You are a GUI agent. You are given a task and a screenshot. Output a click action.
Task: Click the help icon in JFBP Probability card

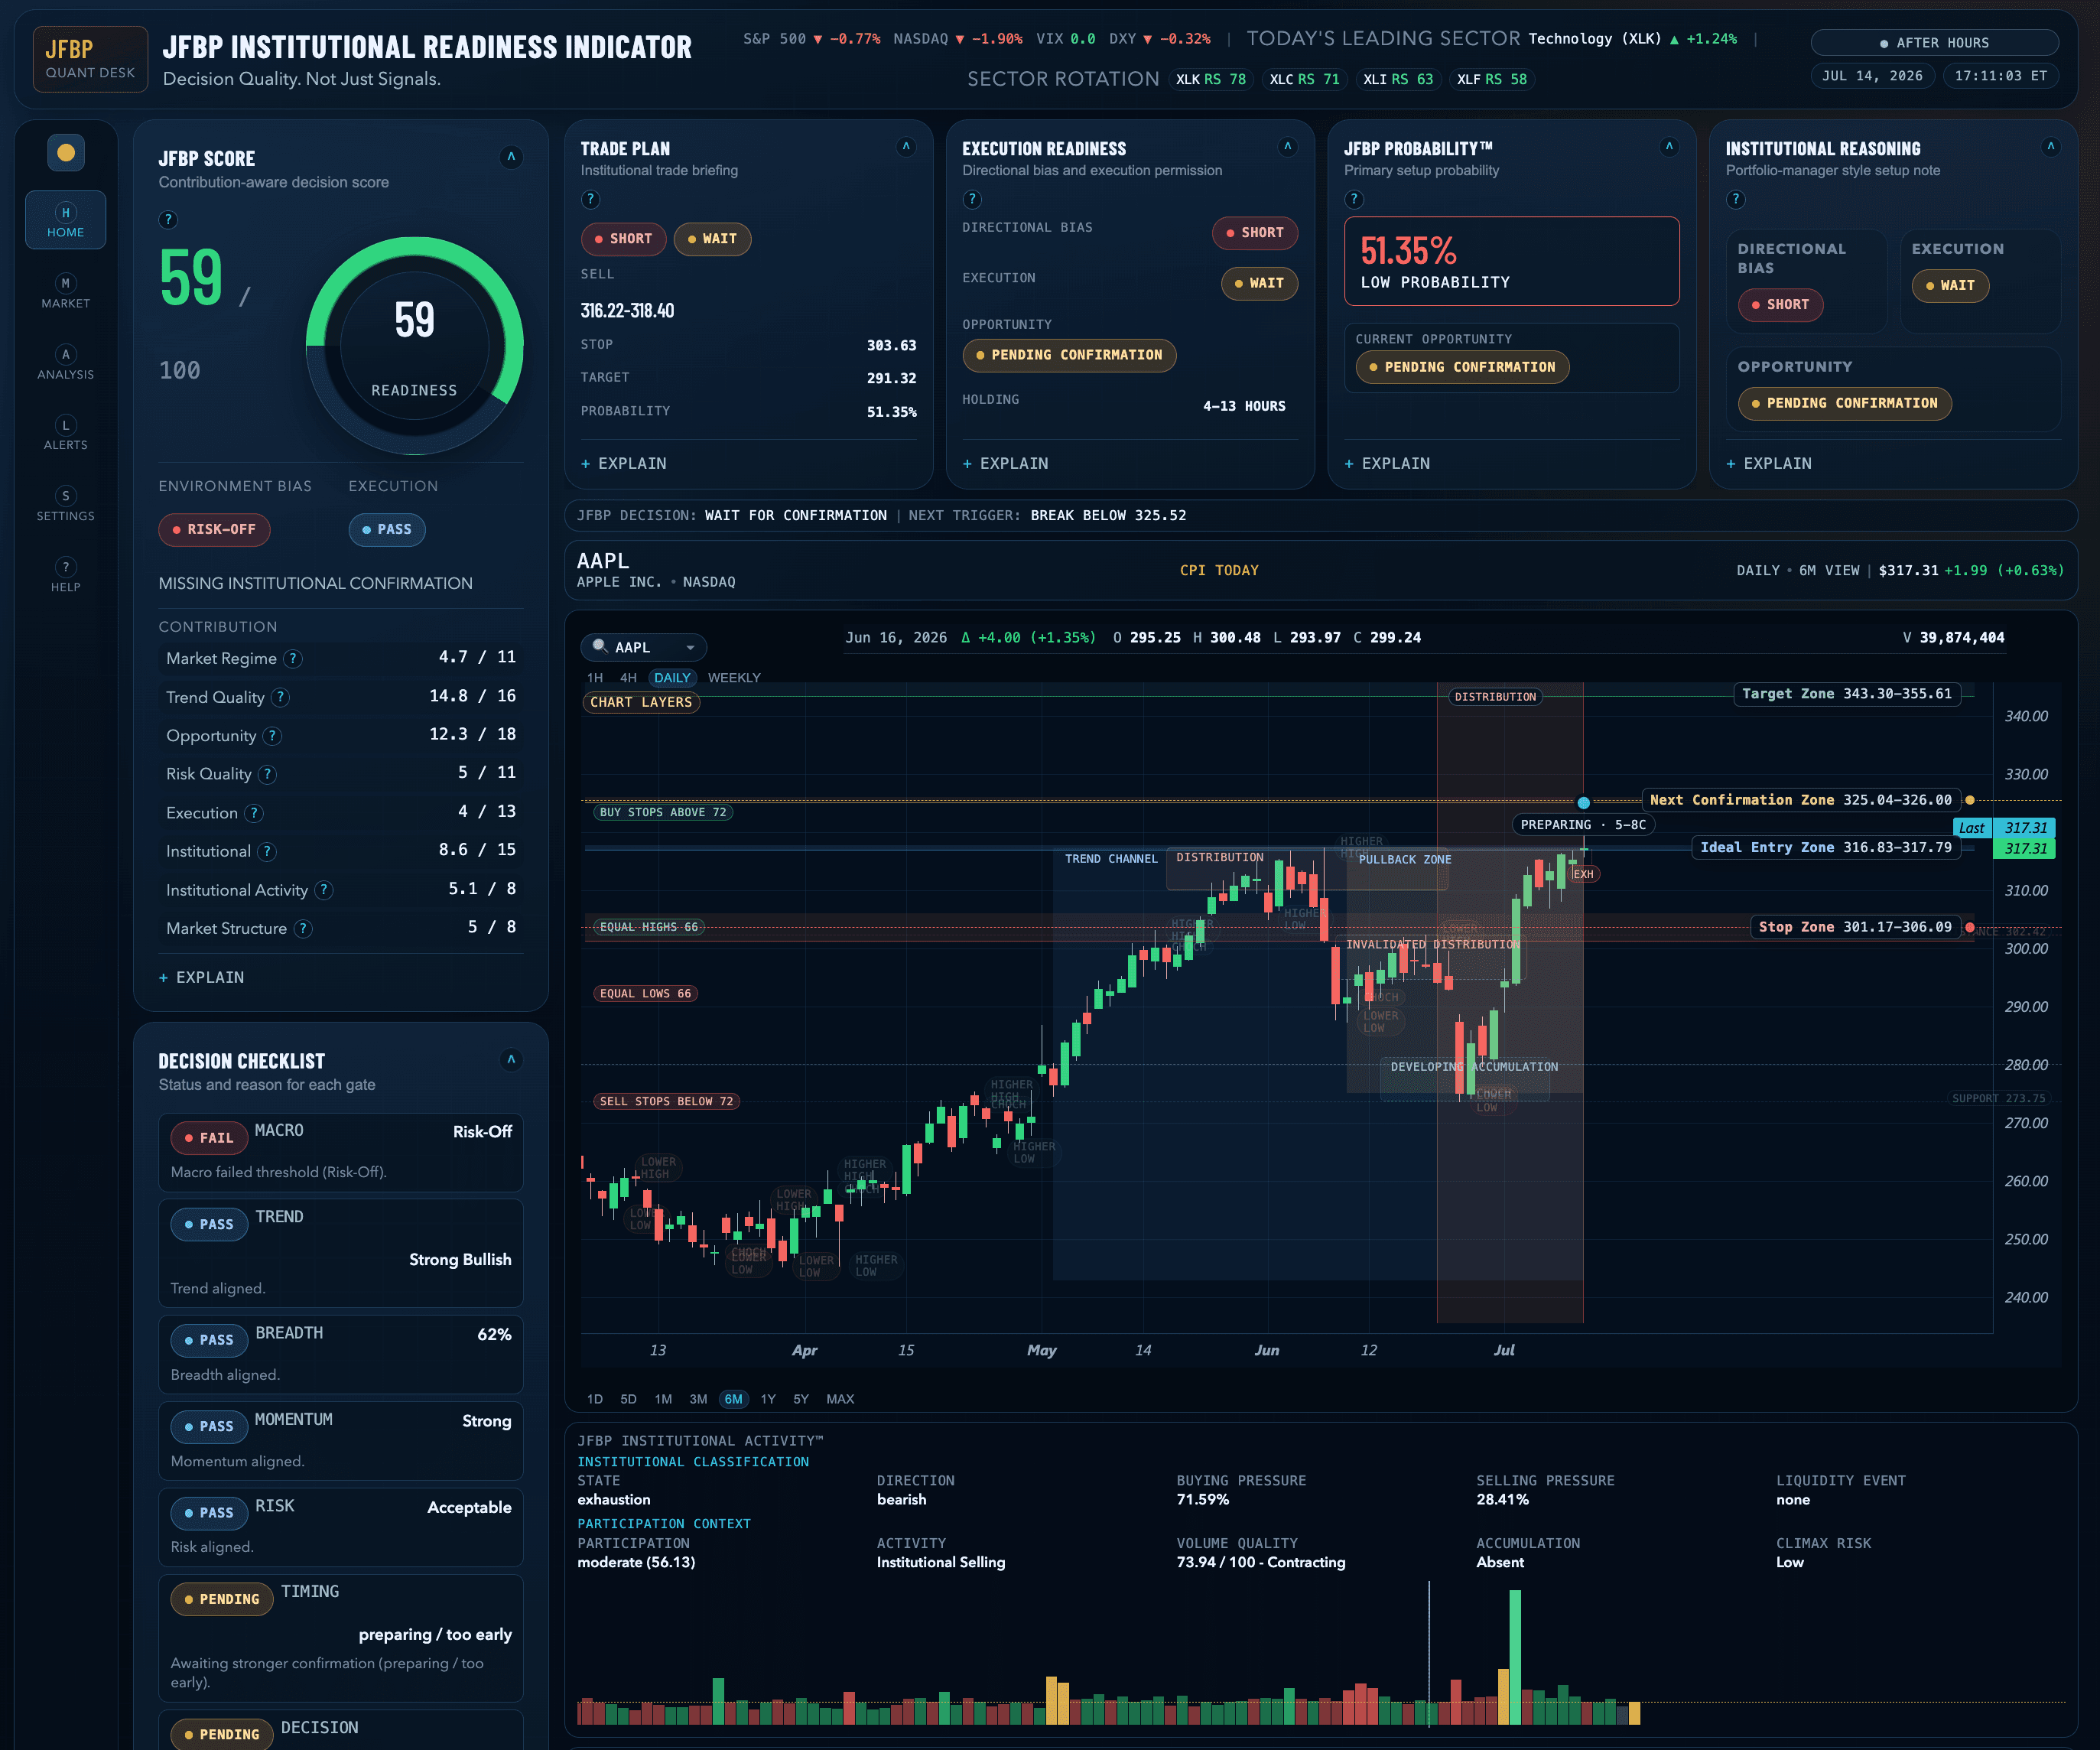coord(1354,199)
